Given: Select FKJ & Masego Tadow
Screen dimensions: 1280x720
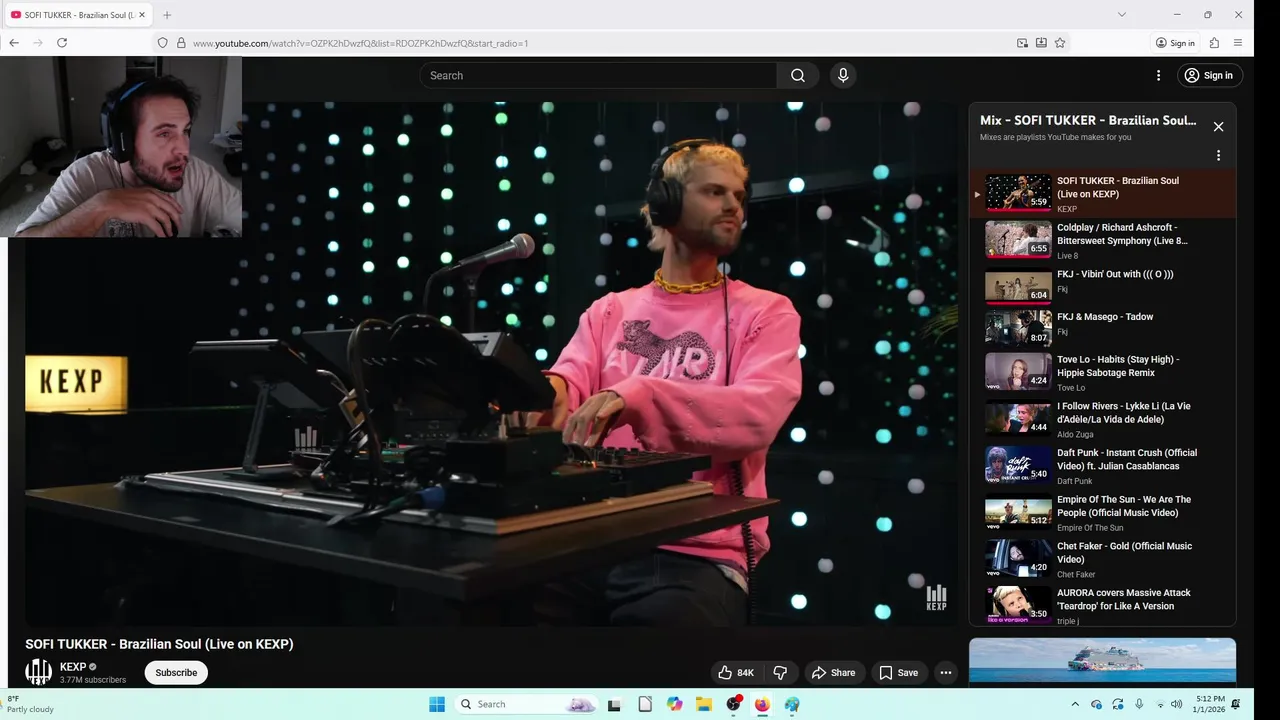Looking at the screenshot, I should [1103, 328].
